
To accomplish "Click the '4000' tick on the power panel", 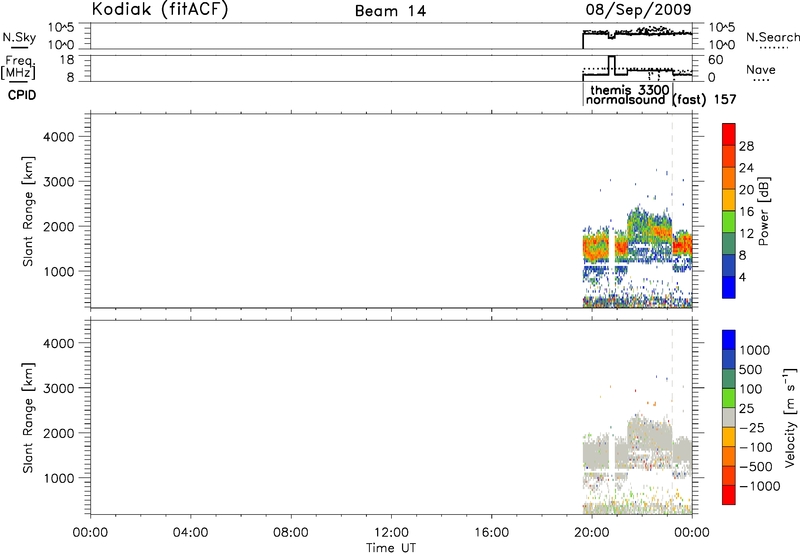I will pos(58,137).
